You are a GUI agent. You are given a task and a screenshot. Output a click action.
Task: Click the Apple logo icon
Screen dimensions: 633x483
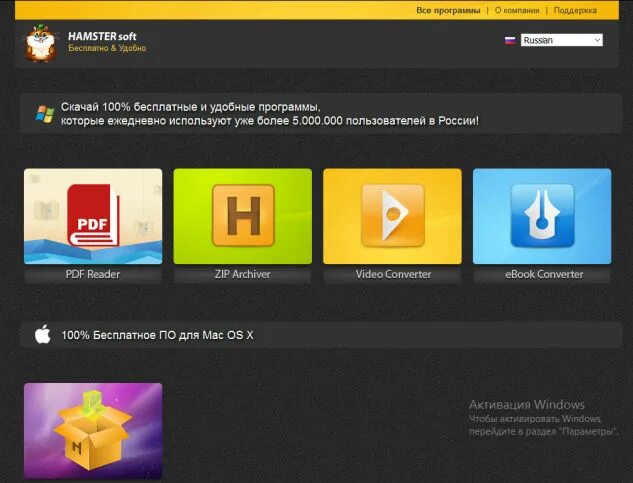[x=43, y=334]
